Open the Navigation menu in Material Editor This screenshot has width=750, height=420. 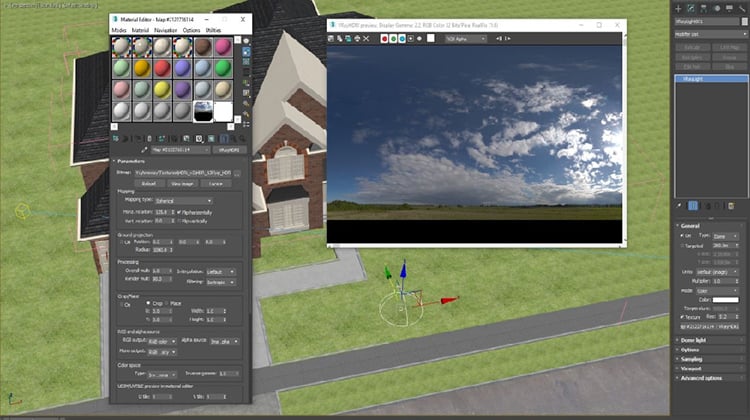165,30
